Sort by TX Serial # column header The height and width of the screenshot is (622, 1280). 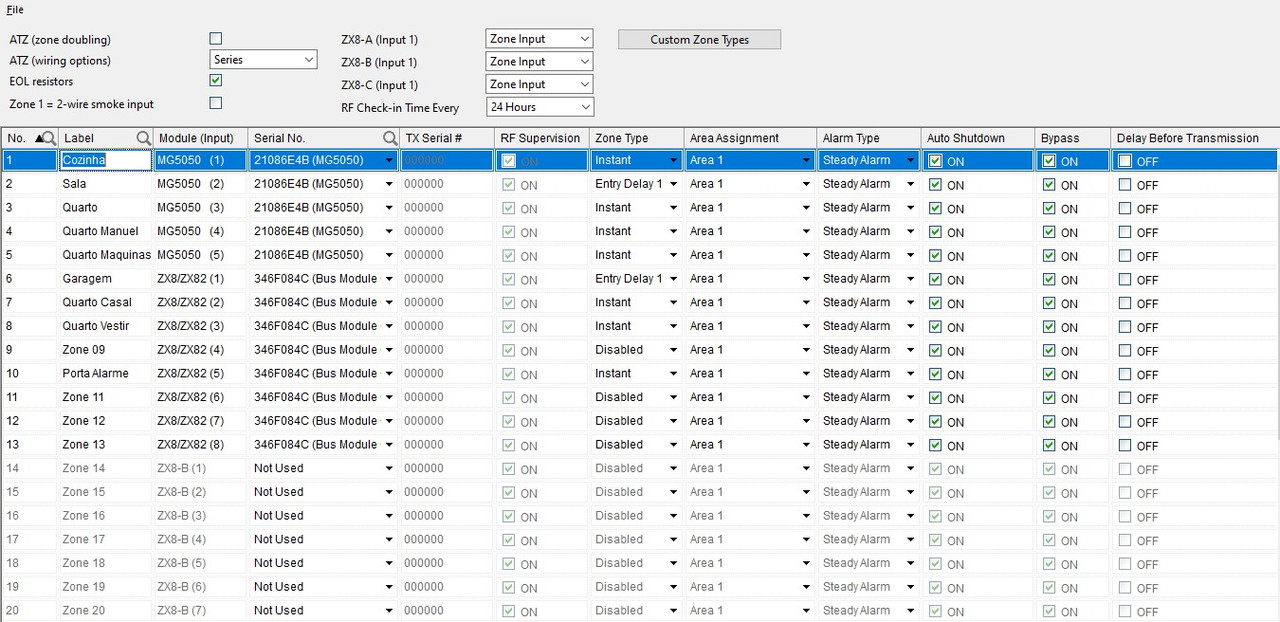(447, 138)
